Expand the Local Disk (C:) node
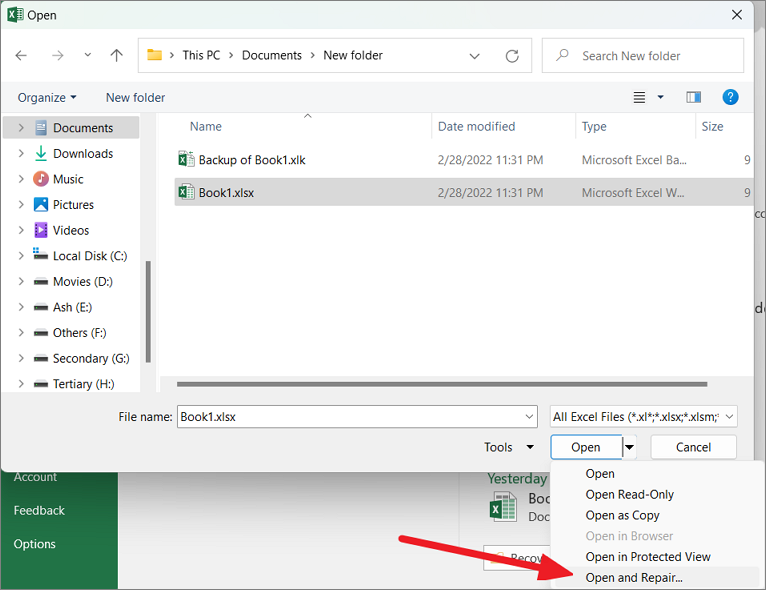 pyautogui.click(x=21, y=256)
